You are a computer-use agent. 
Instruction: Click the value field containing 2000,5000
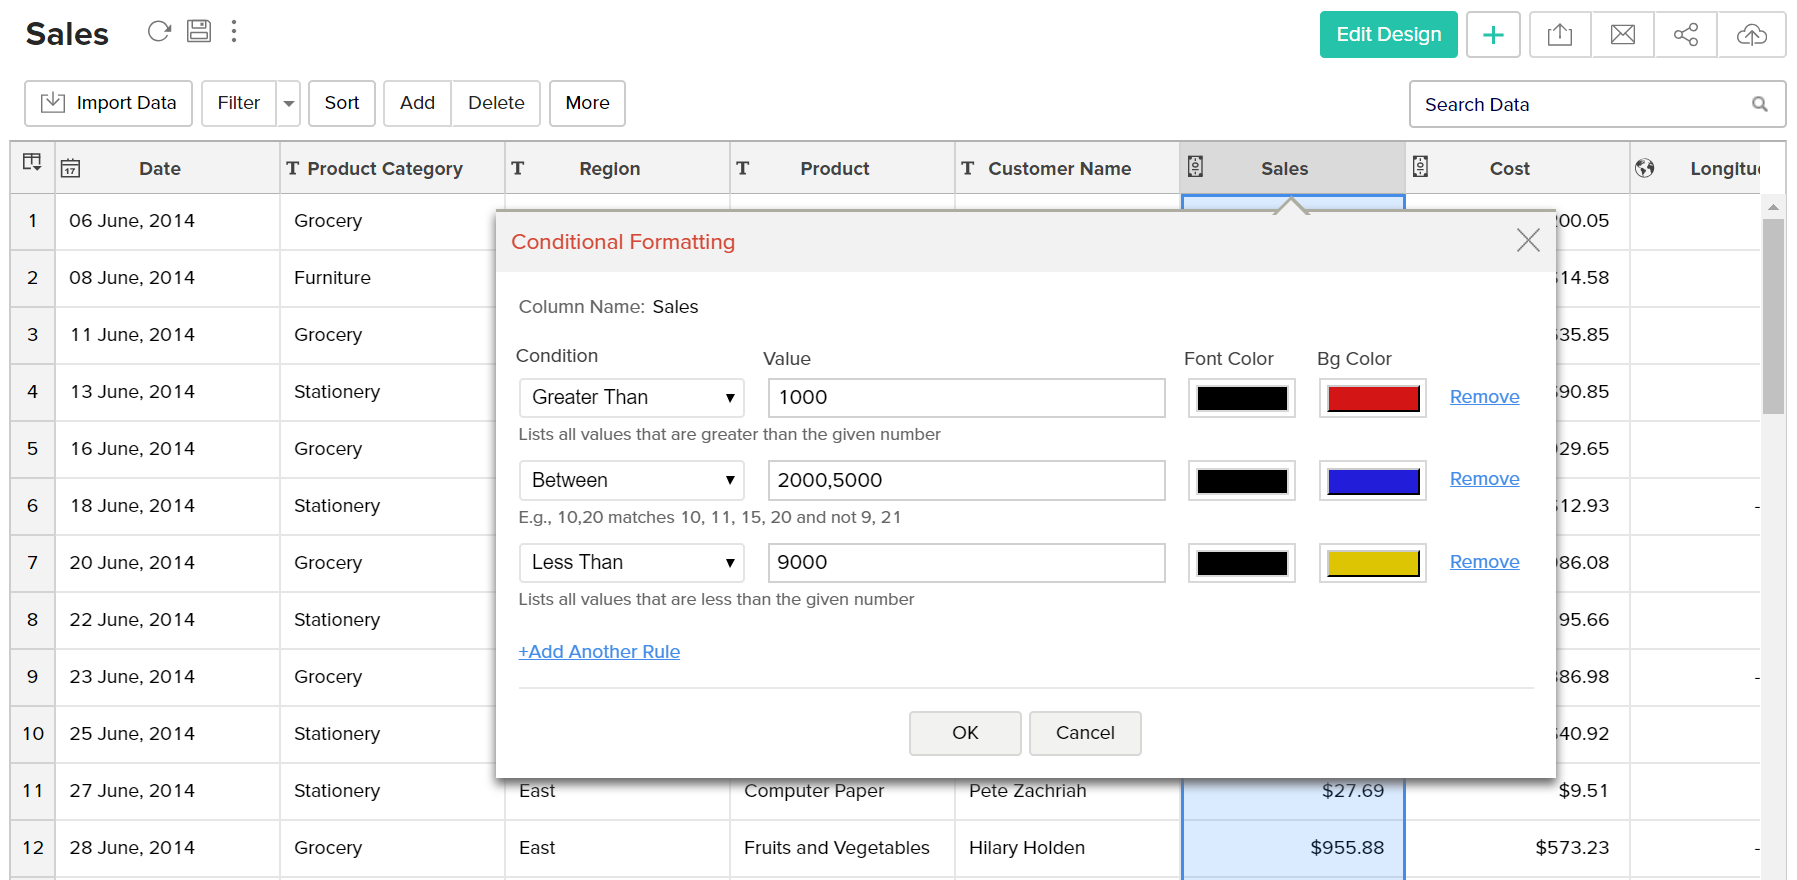coord(965,480)
